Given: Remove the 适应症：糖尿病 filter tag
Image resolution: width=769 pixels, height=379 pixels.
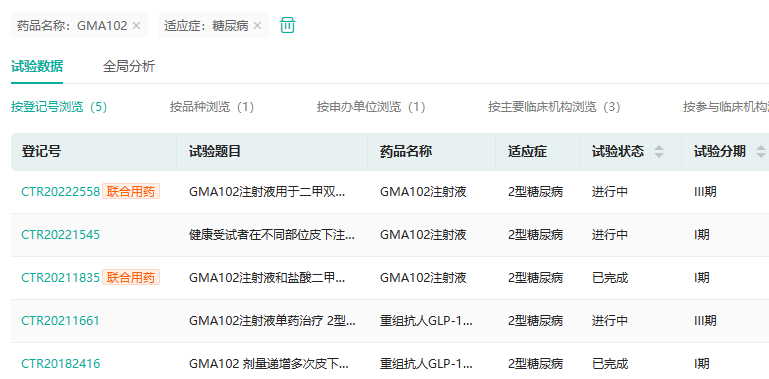Looking at the screenshot, I should (257, 25).
